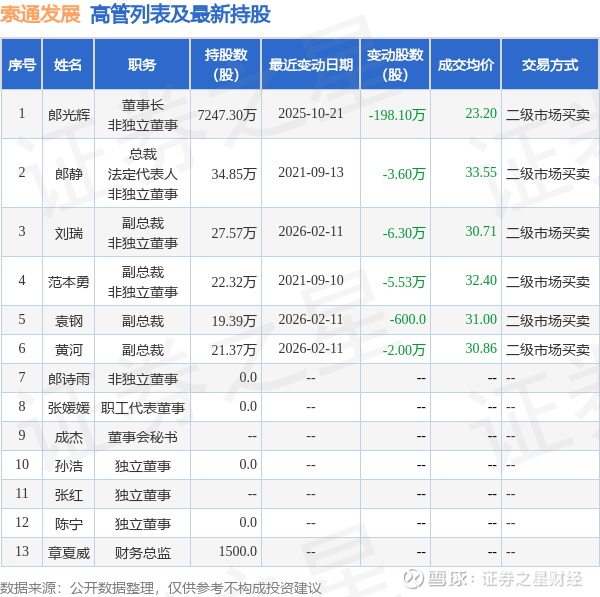Click the 高管列表及最新持股 heading
The image size is (600, 597).
pos(180,14)
